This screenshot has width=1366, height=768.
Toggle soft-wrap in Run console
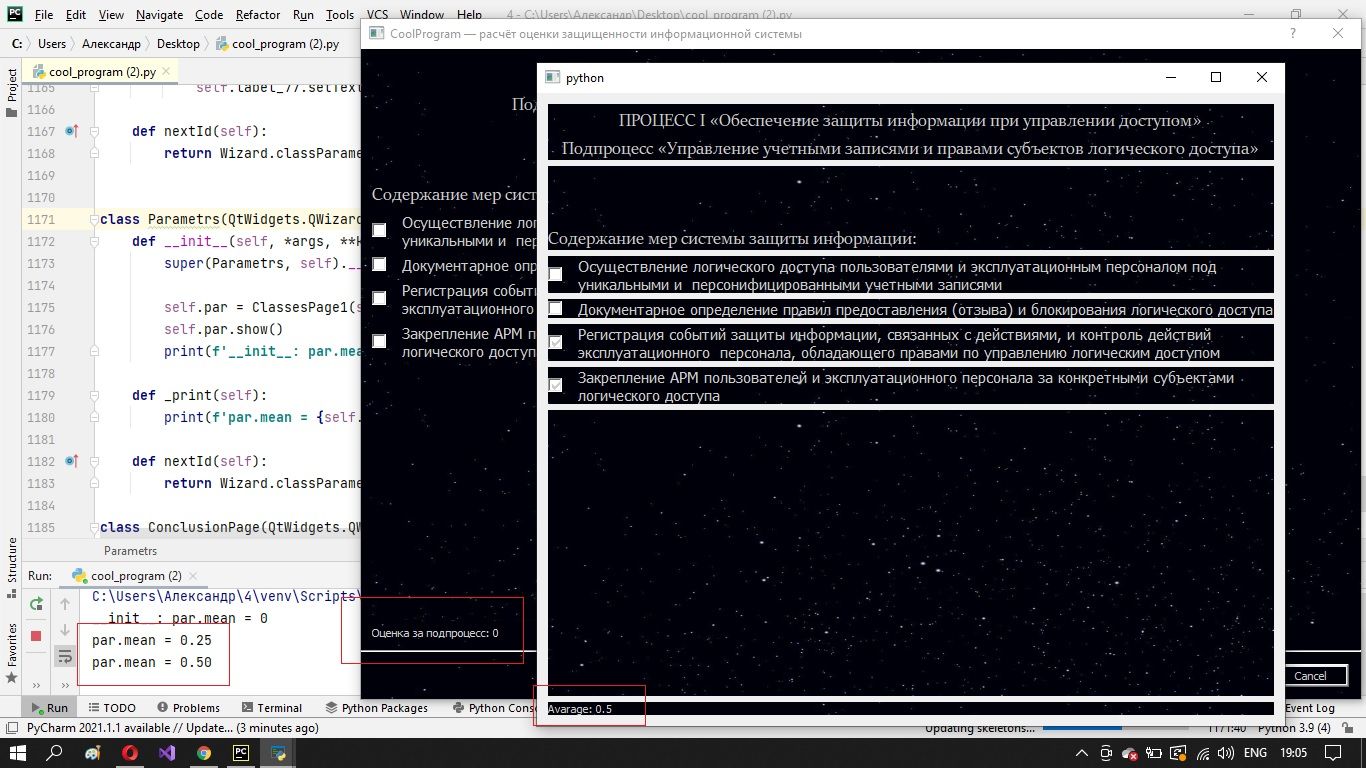65,656
